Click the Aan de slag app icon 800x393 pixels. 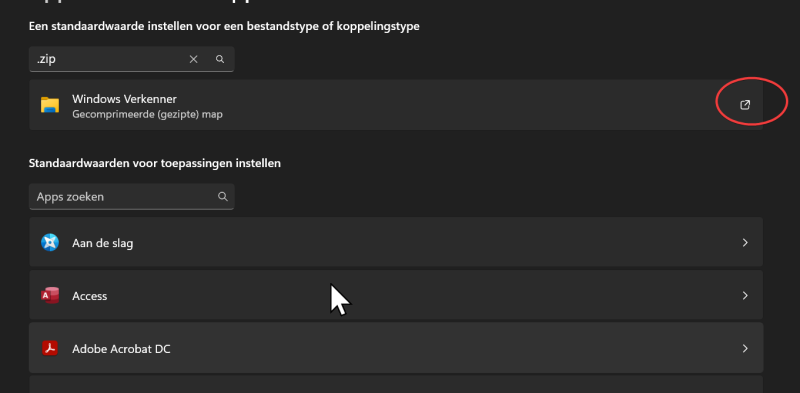tap(50, 242)
